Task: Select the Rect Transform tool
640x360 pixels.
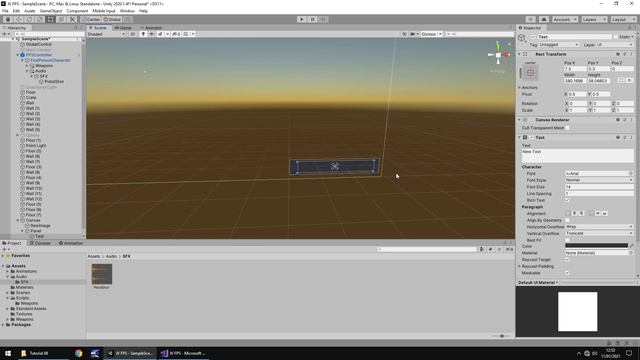Action: pos(51,19)
